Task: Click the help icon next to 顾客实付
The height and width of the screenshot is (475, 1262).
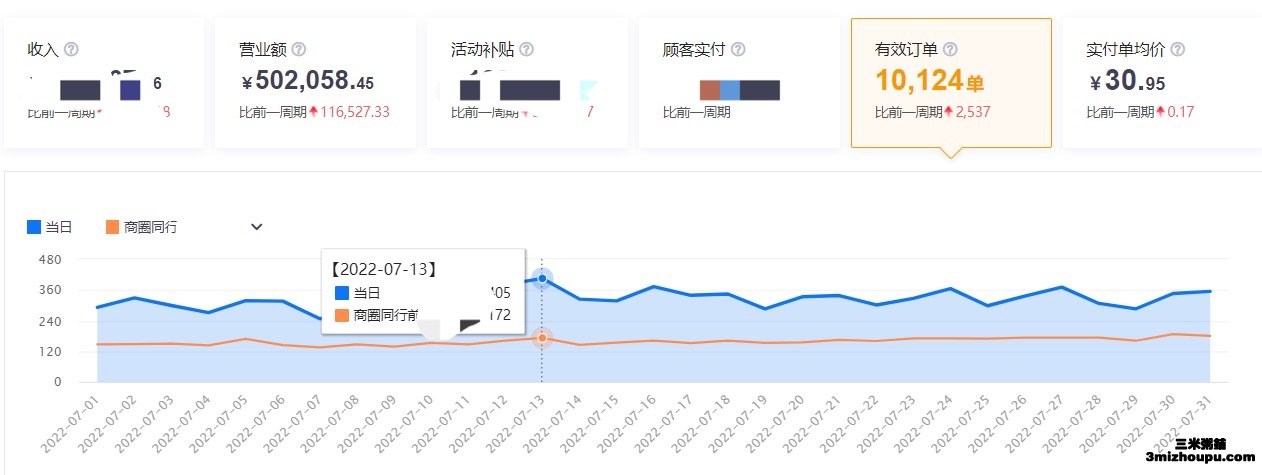Action: pyautogui.click(x=737, y=49)
